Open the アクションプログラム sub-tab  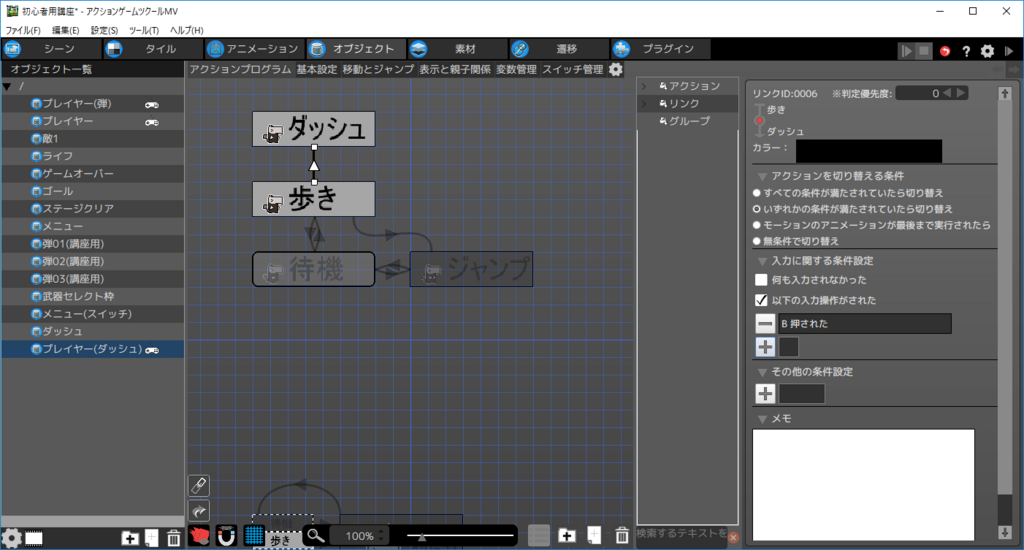coord(240,69)
